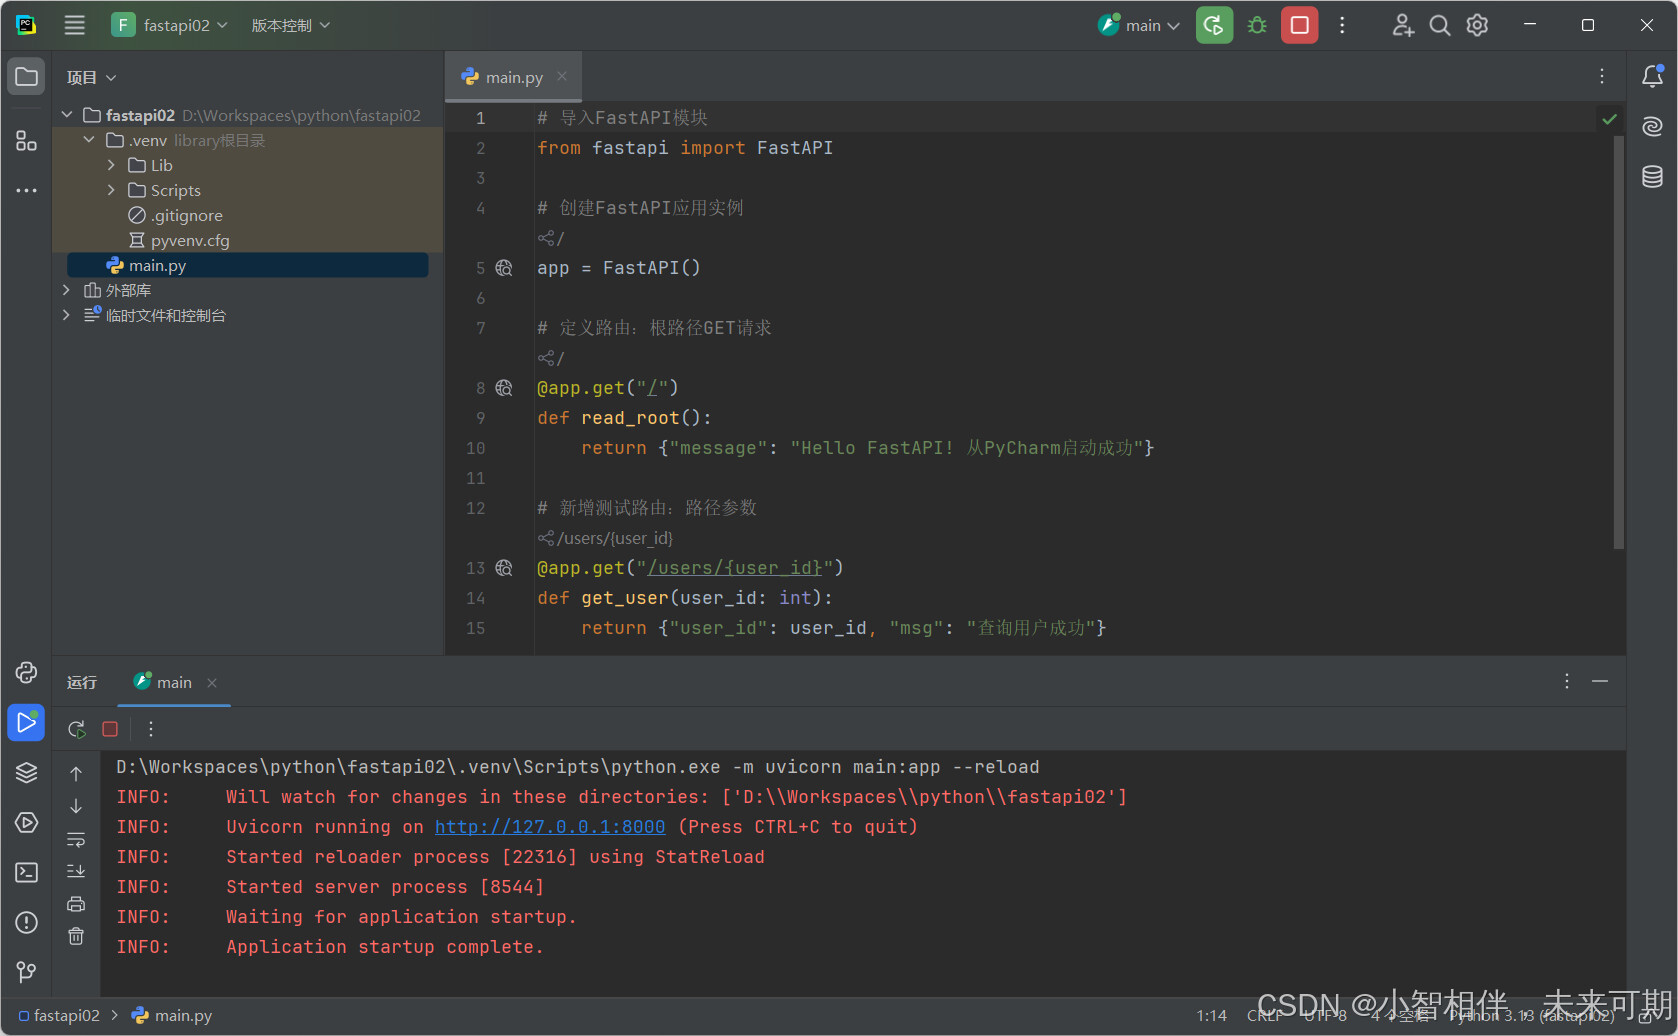Close the main run tab

tap(212, 683)
